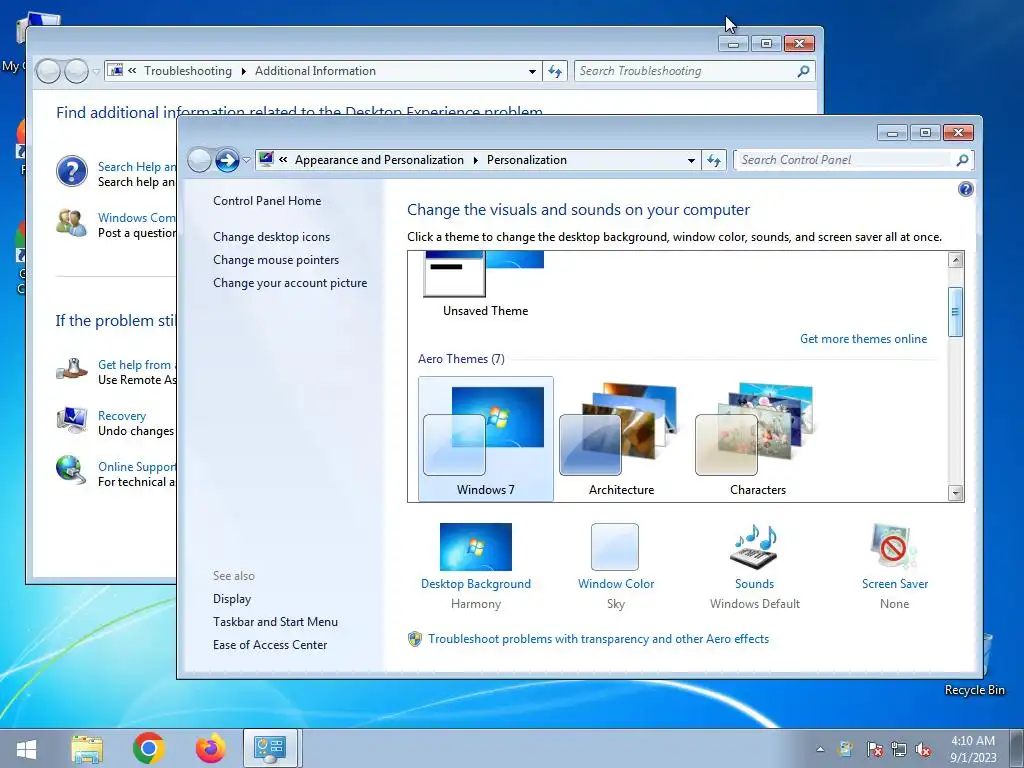Click theme list scroll up arrow
This screenshot has width=1024, height=768.
point(955,260)
